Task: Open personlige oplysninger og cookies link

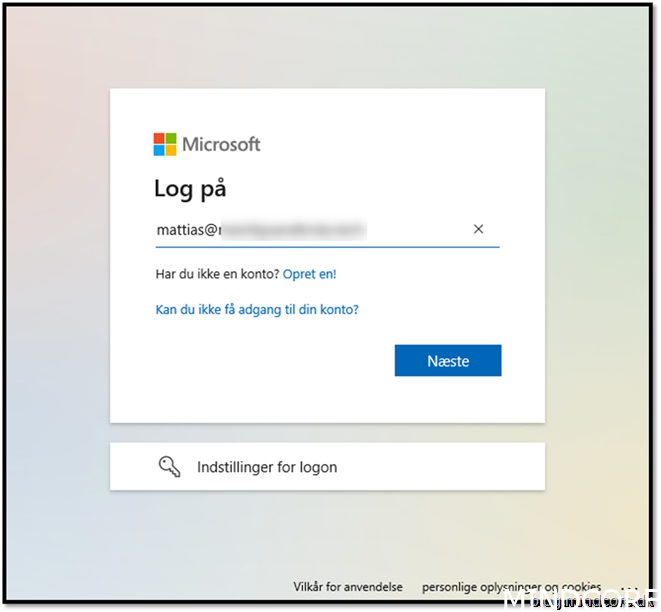Action: tap(511, 587)
